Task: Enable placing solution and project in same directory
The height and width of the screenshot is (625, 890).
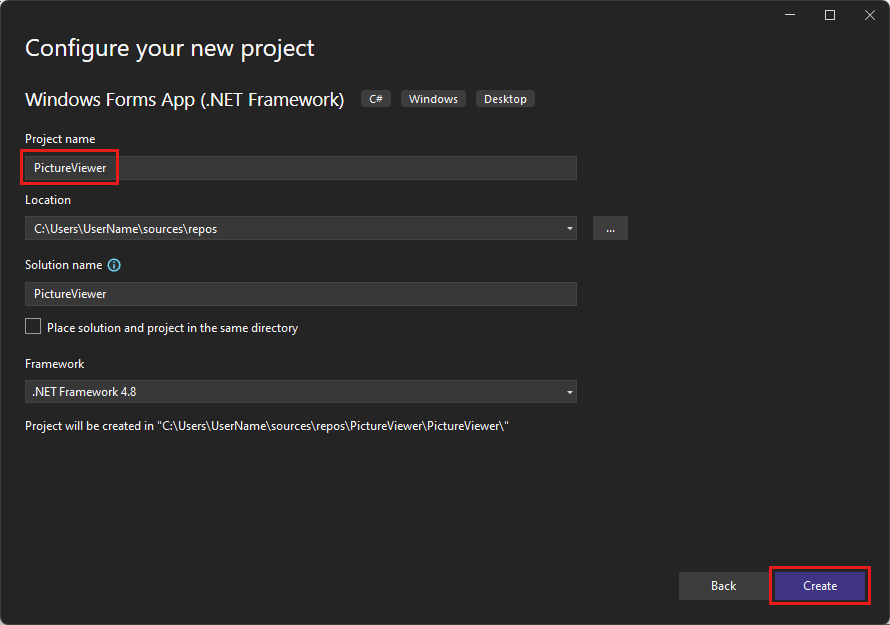Action: [x=32, y=326]
